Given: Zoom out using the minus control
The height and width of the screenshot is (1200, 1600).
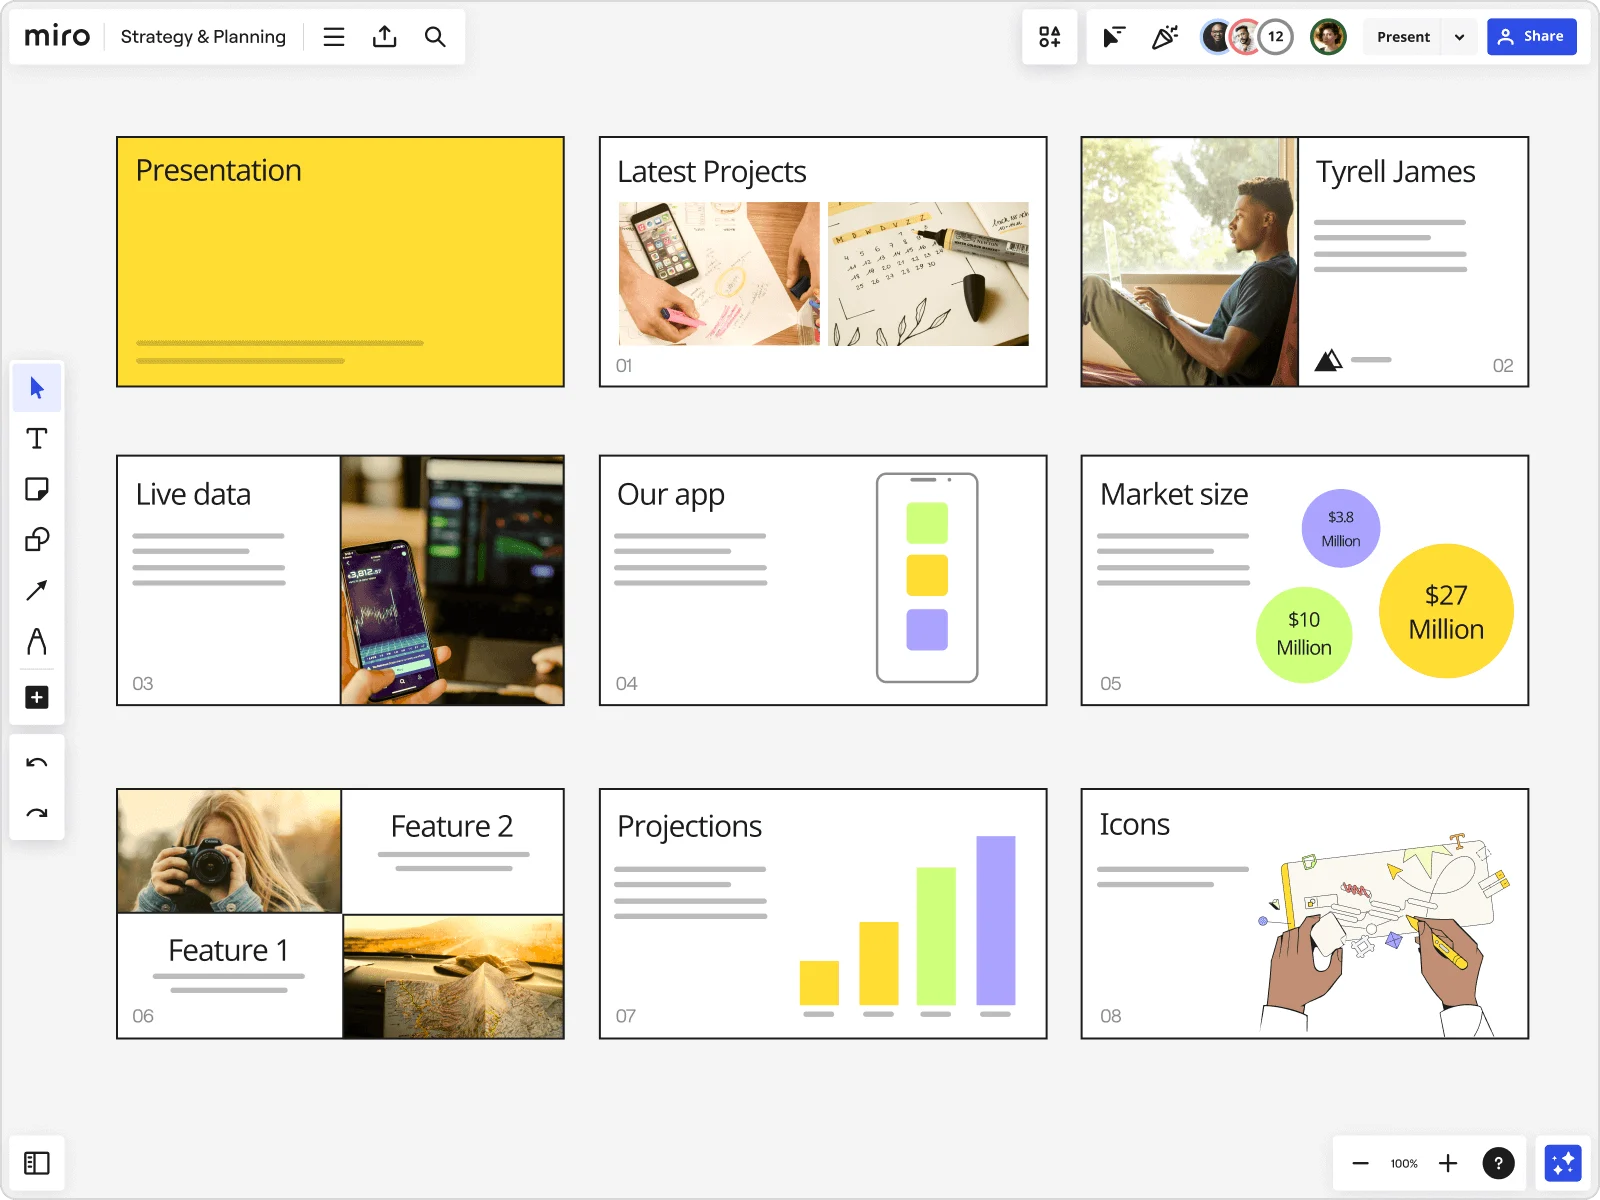Looking at the screenshot, I should pyautogui.click(x=1360, y=1163).
